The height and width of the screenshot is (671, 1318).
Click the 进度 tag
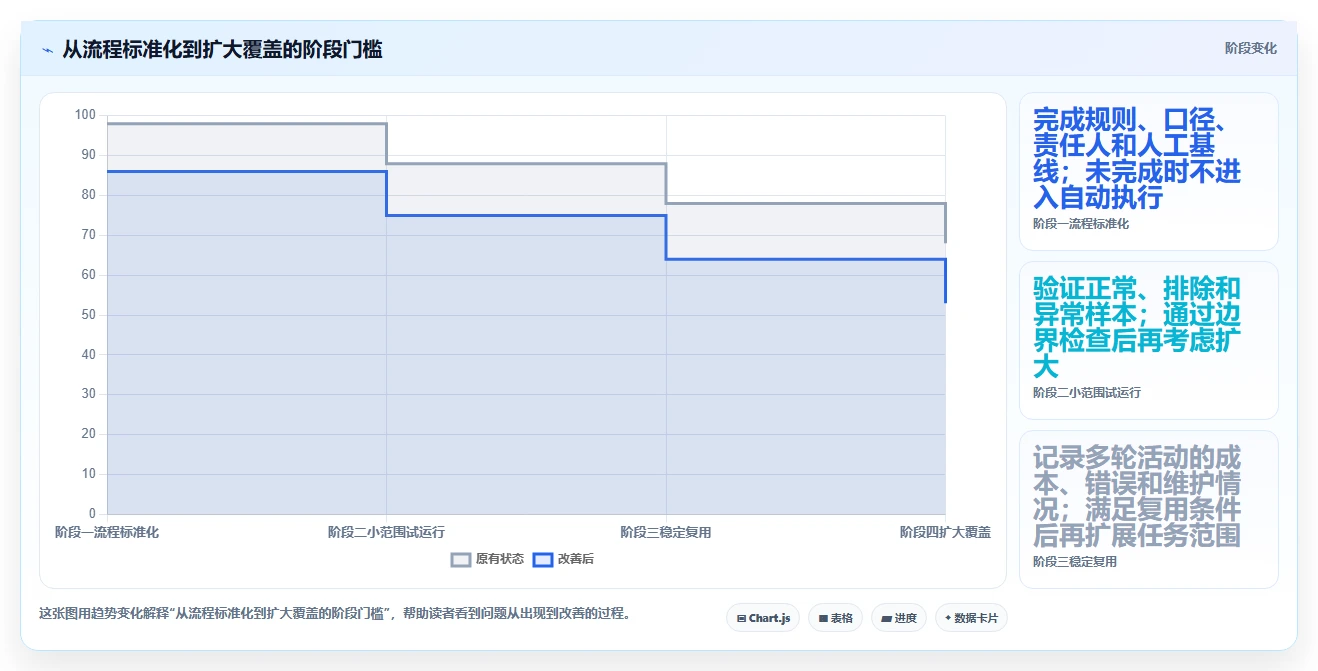coord(899,618)
